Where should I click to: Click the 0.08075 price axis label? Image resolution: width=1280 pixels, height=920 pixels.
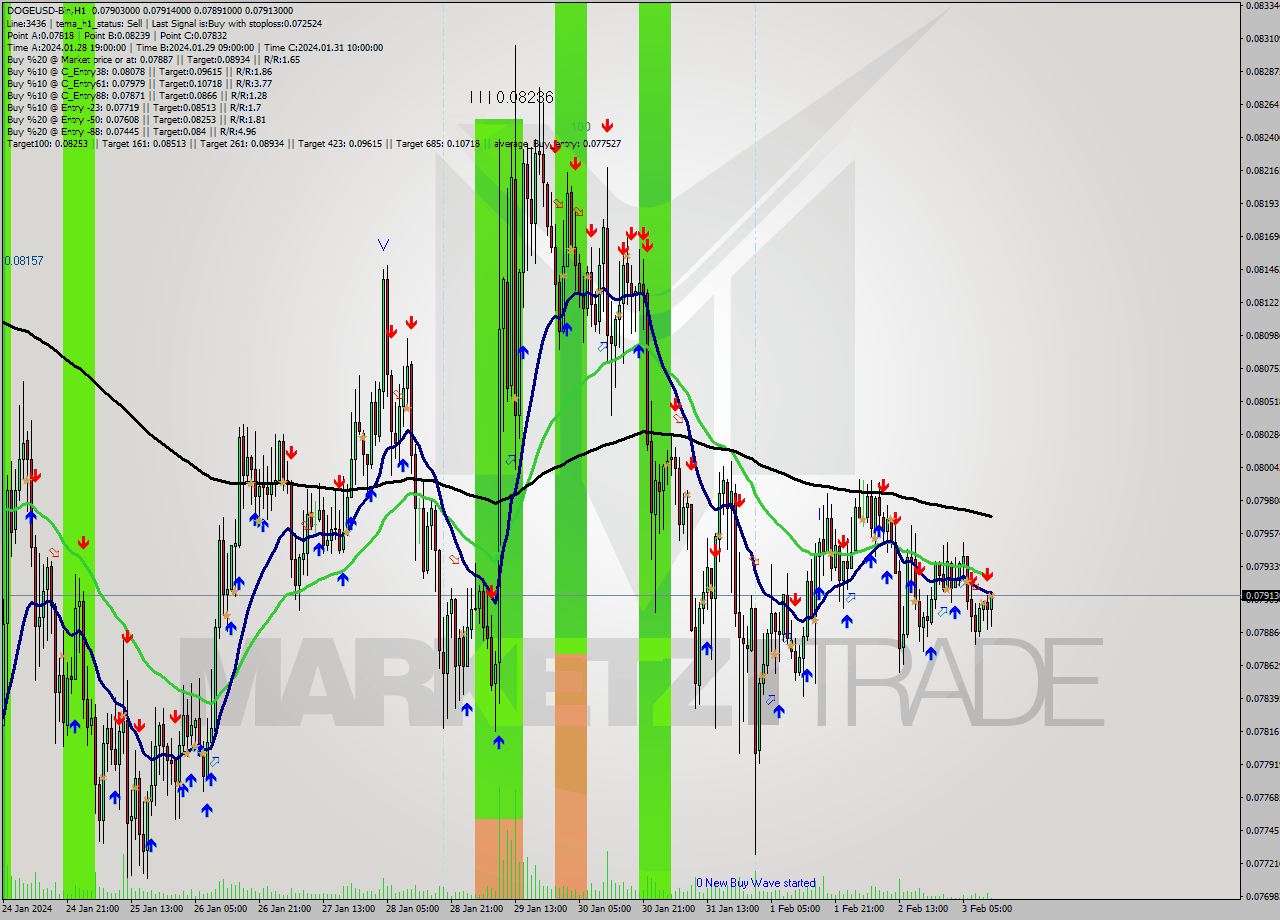[x=1262, y=368]
